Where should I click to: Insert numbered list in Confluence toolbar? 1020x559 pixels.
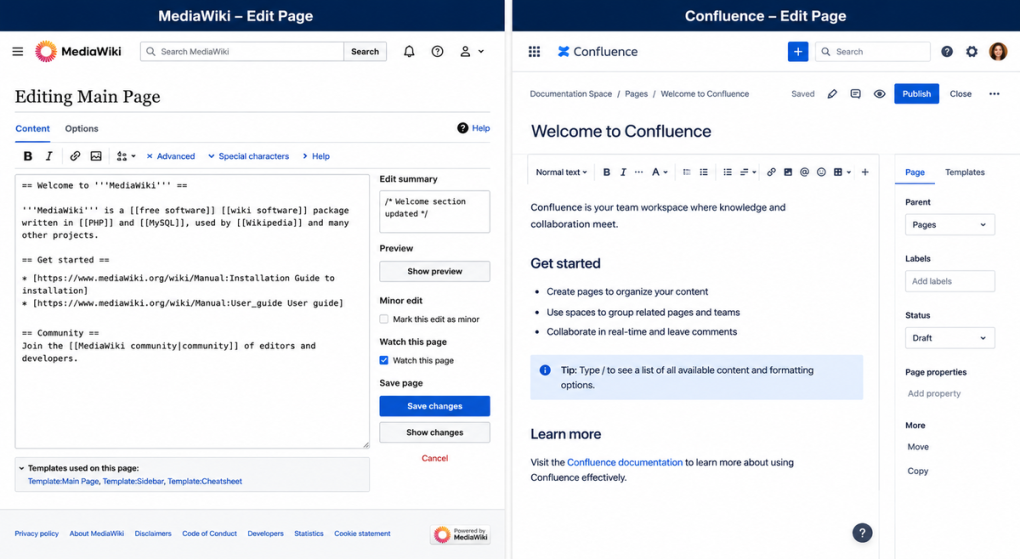tap(727, 172)
